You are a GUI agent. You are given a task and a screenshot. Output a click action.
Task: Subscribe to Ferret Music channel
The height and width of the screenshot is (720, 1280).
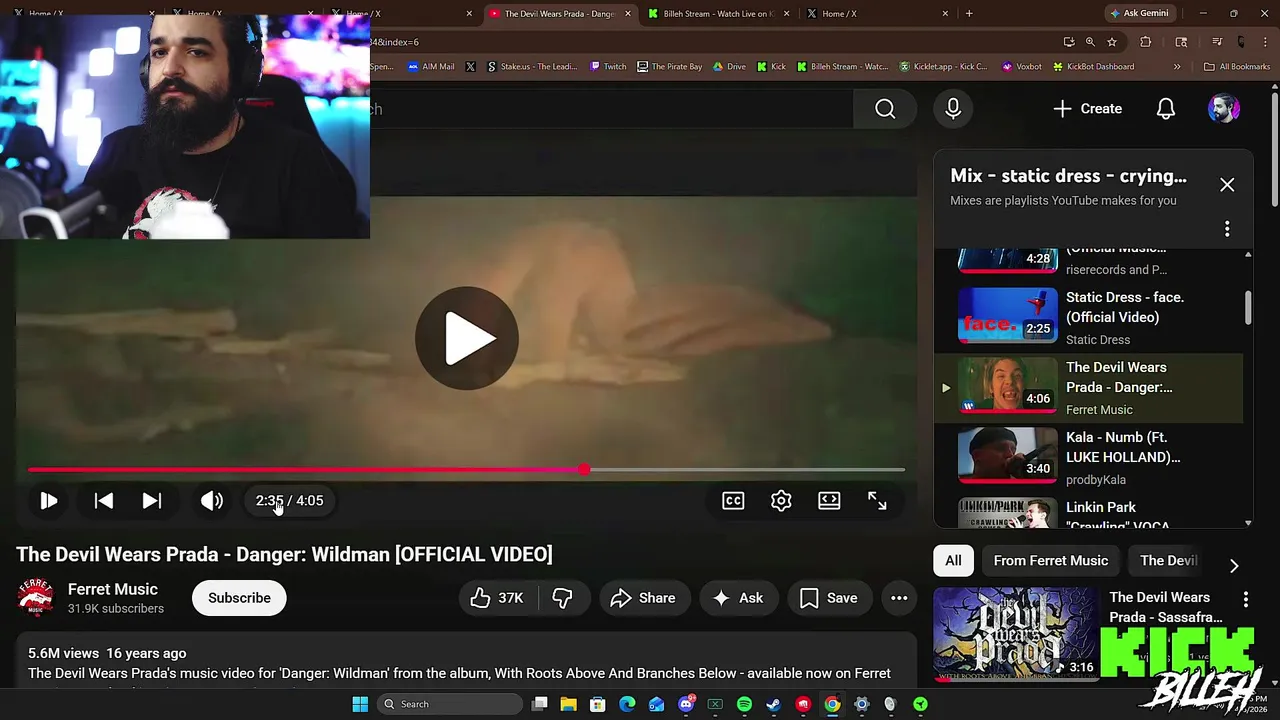click(239, 598)
